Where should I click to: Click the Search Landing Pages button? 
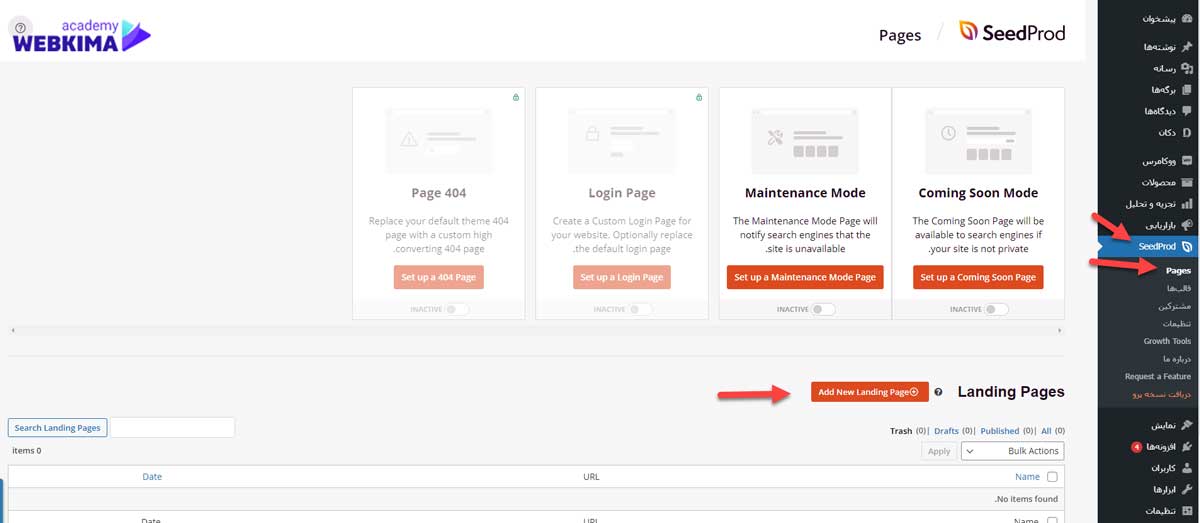[58, 428]
